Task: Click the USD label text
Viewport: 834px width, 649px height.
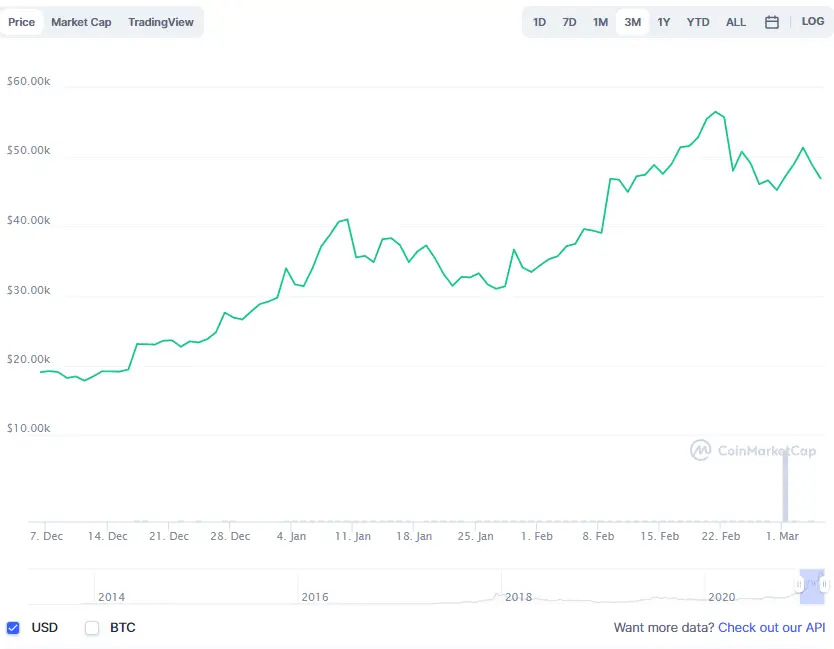Action: [x=45, y=628]
